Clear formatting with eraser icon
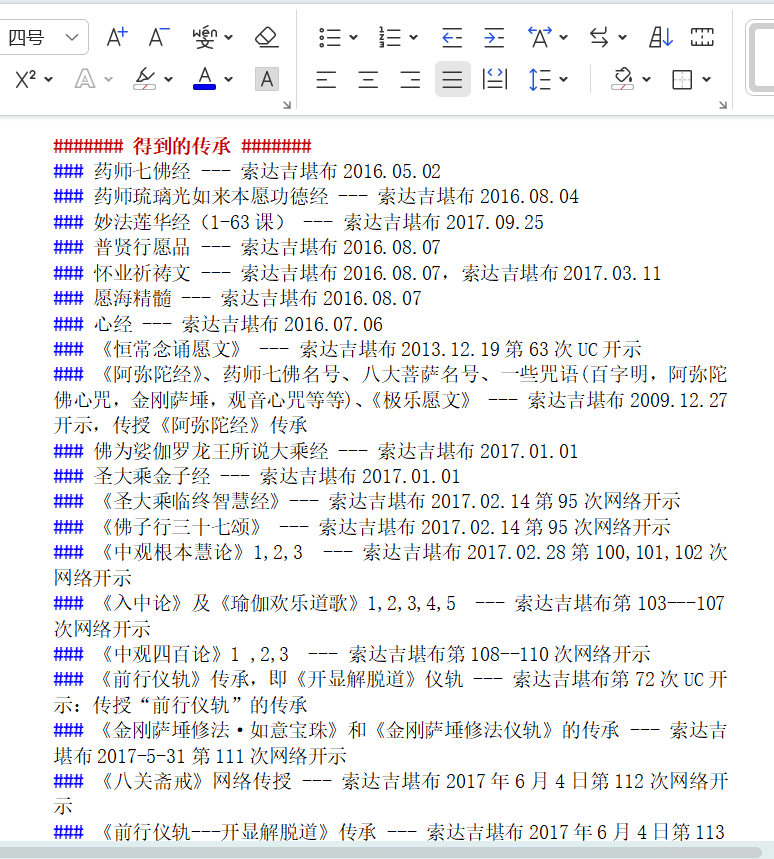Image resolution: width=774 pixels, height=859 pixels. coord(267,37)
